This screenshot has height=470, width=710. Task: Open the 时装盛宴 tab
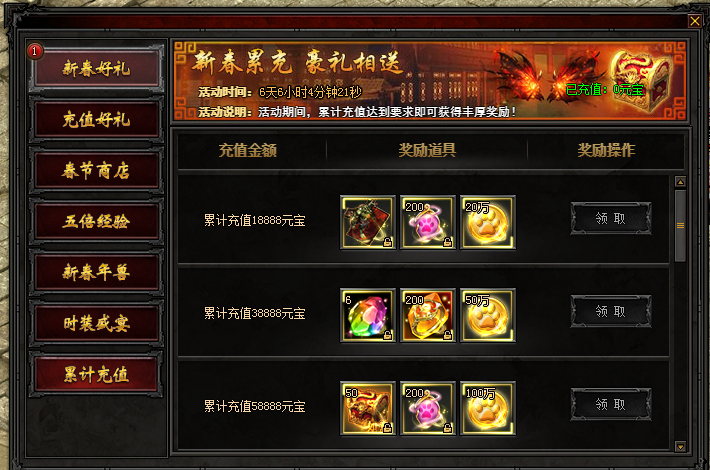click(96, 323)
